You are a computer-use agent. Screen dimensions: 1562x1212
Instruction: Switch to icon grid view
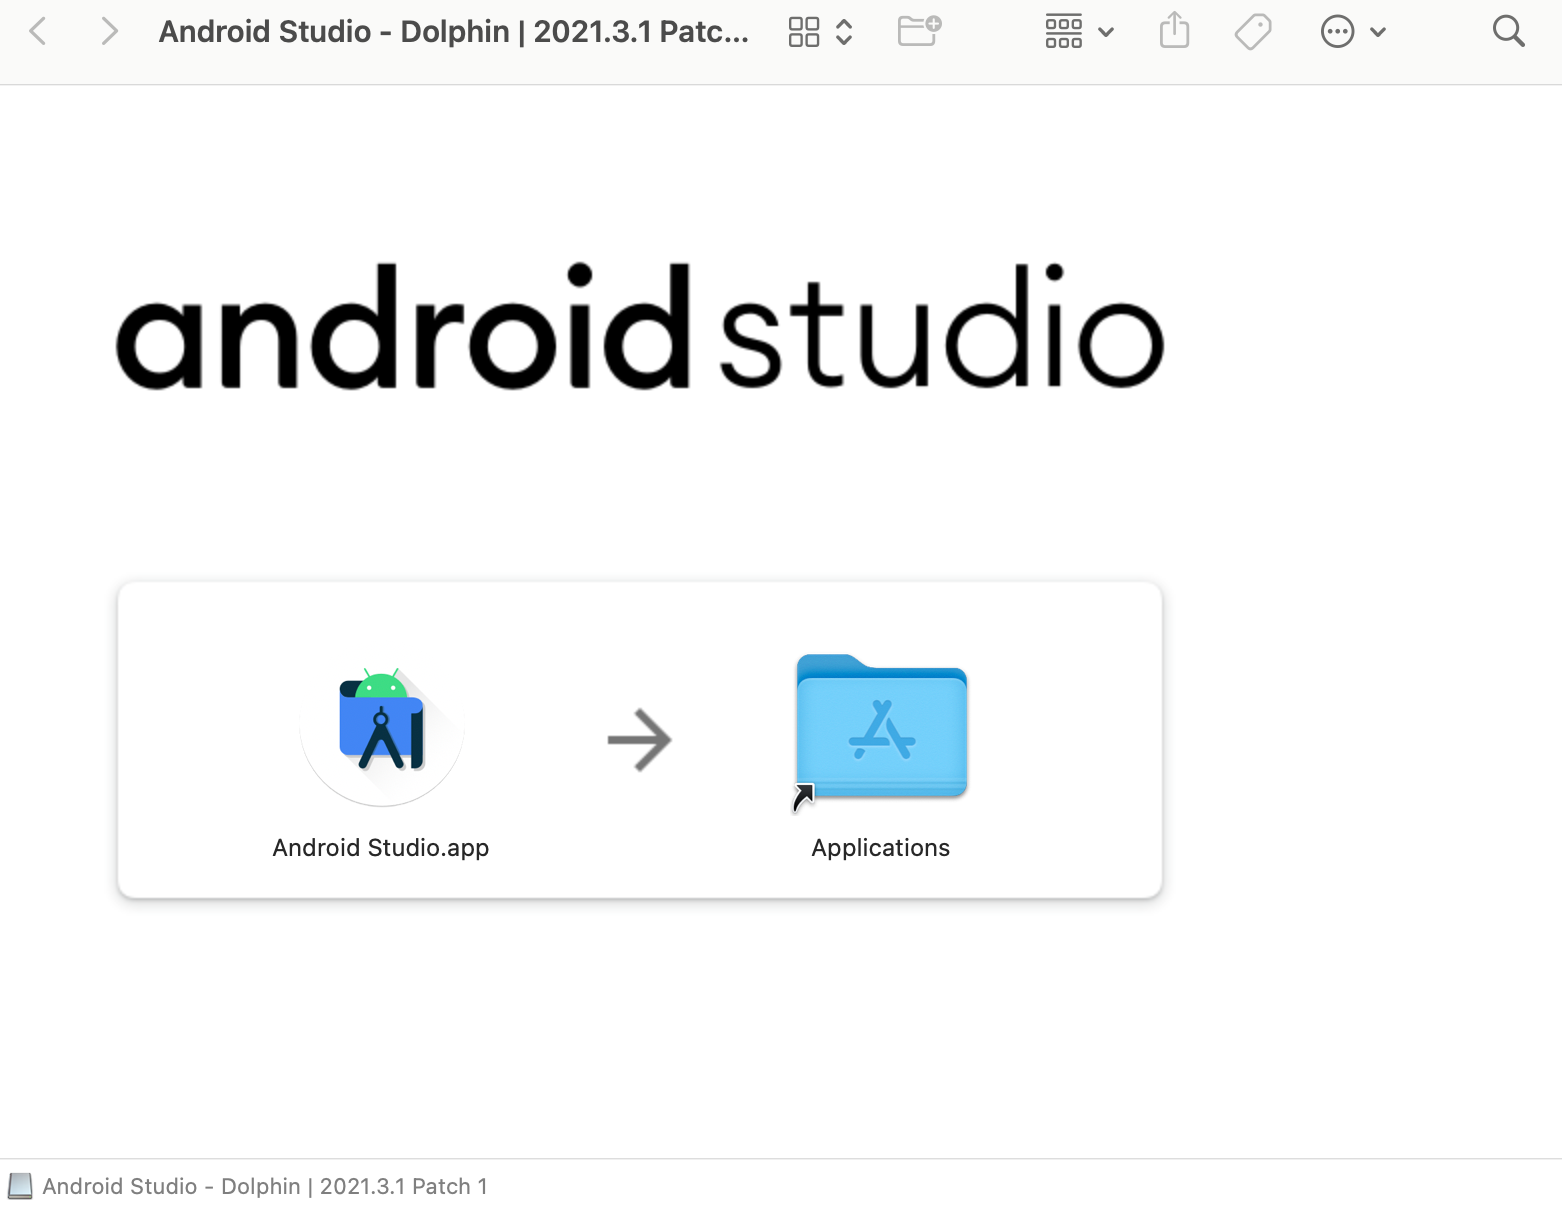tap(804, 32)
